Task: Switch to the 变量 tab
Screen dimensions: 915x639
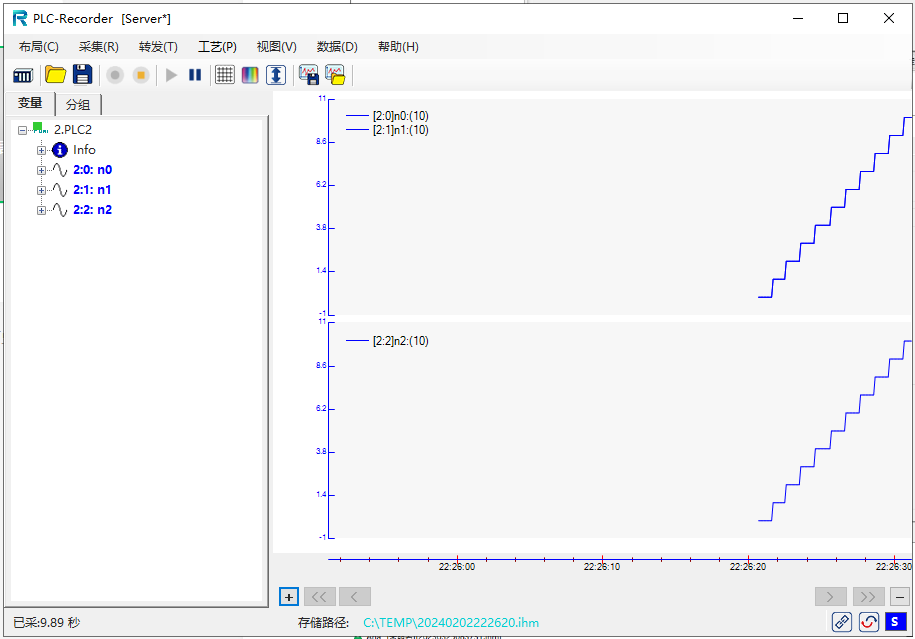Action: pyautogui.click(x=30, y=103)
